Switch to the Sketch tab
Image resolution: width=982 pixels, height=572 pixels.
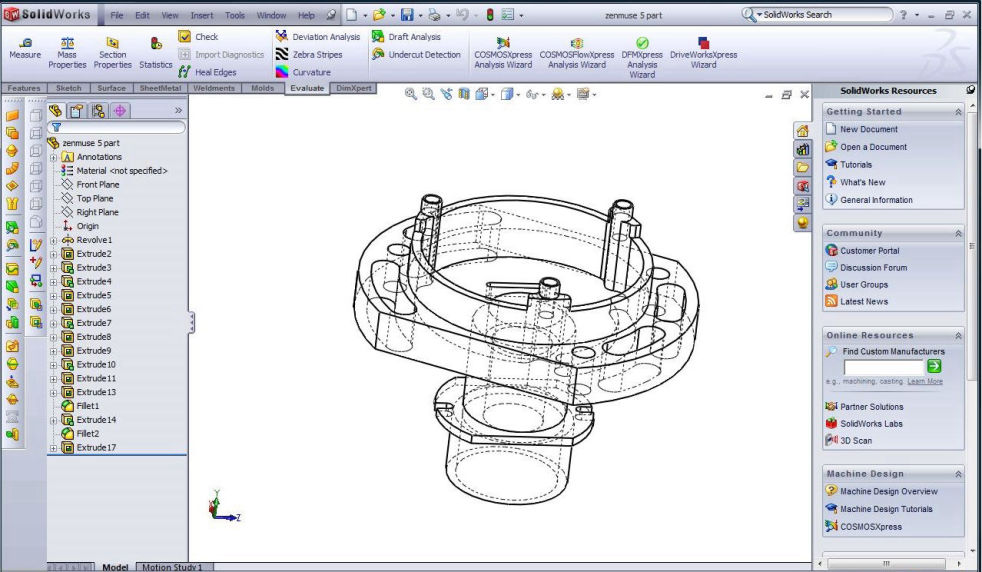[68, 88]
